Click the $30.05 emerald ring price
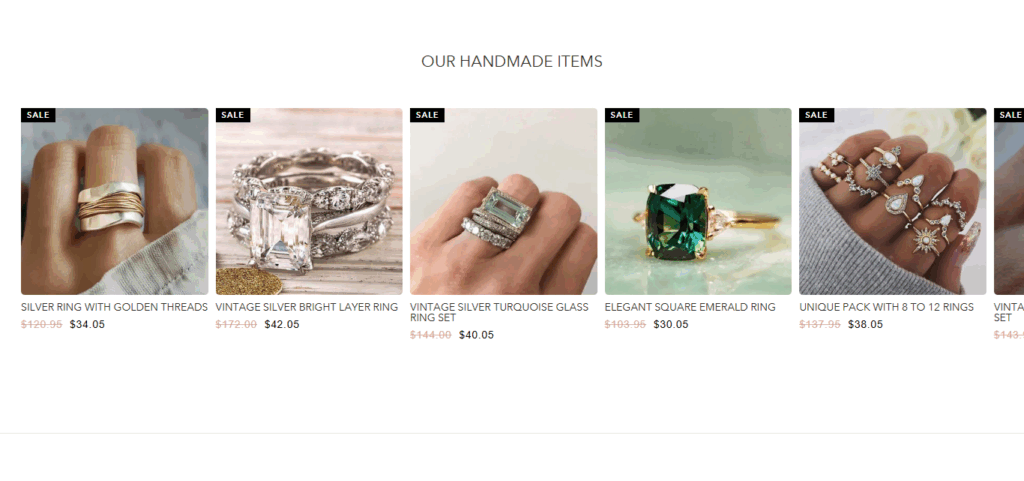The width and height of the screenshot is (1024, 481). tap(671, 324)
